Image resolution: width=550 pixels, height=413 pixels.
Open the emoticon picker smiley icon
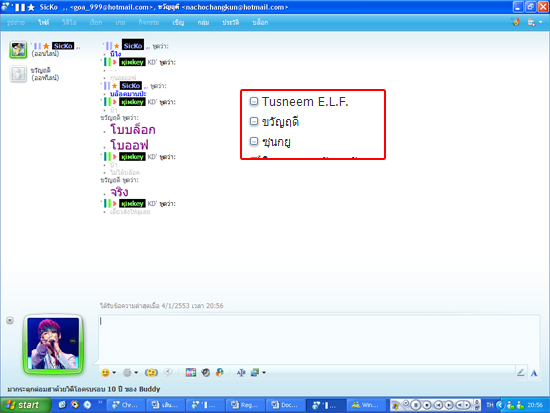(x=105, y=373)
